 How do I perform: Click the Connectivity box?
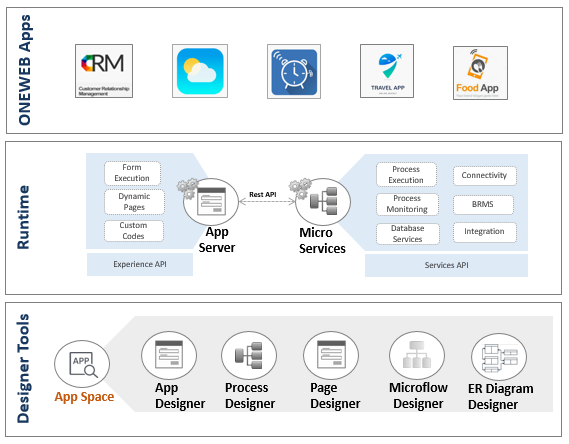click(484, 176)
